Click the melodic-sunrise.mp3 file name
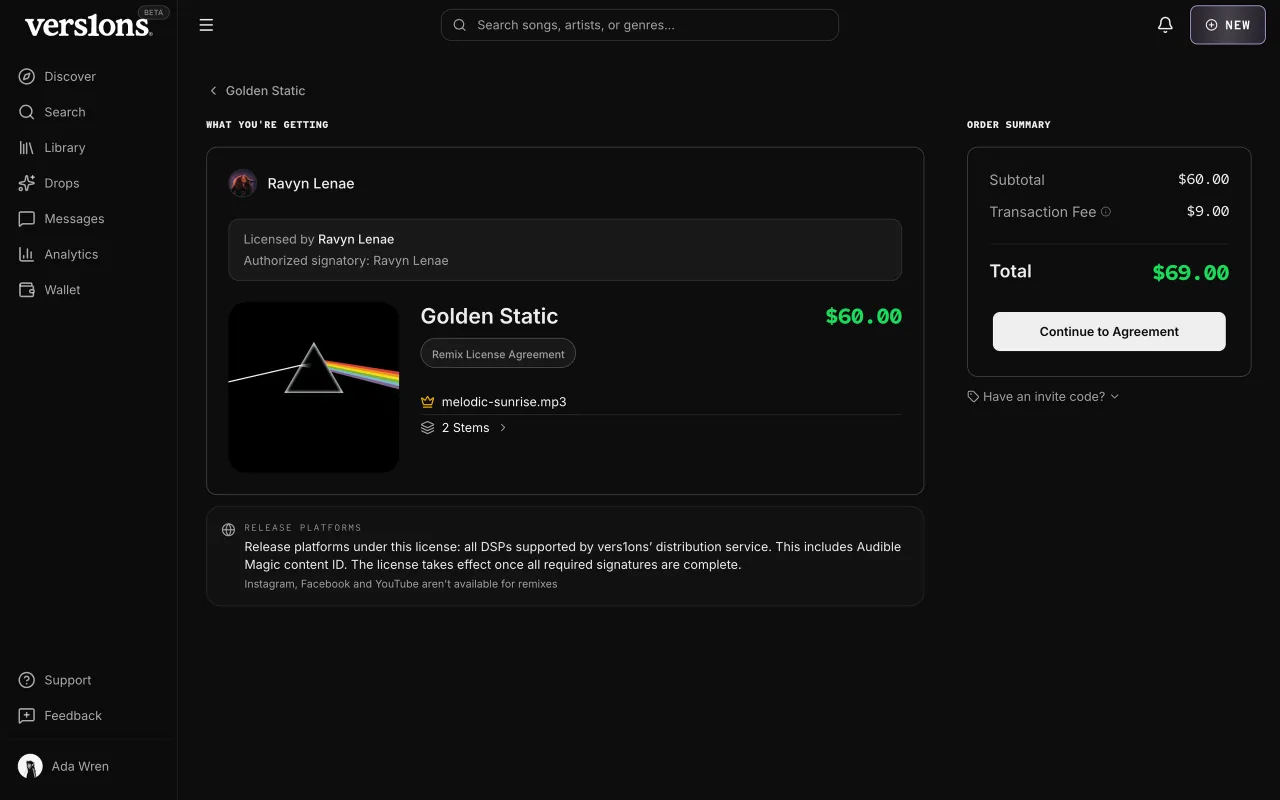1280x800 pixels. [x=504, y=402]
